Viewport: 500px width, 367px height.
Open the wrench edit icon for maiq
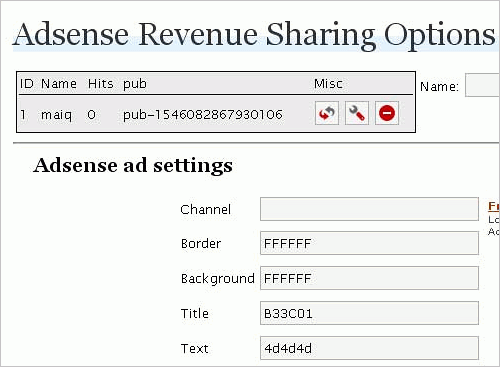(357, 113)
